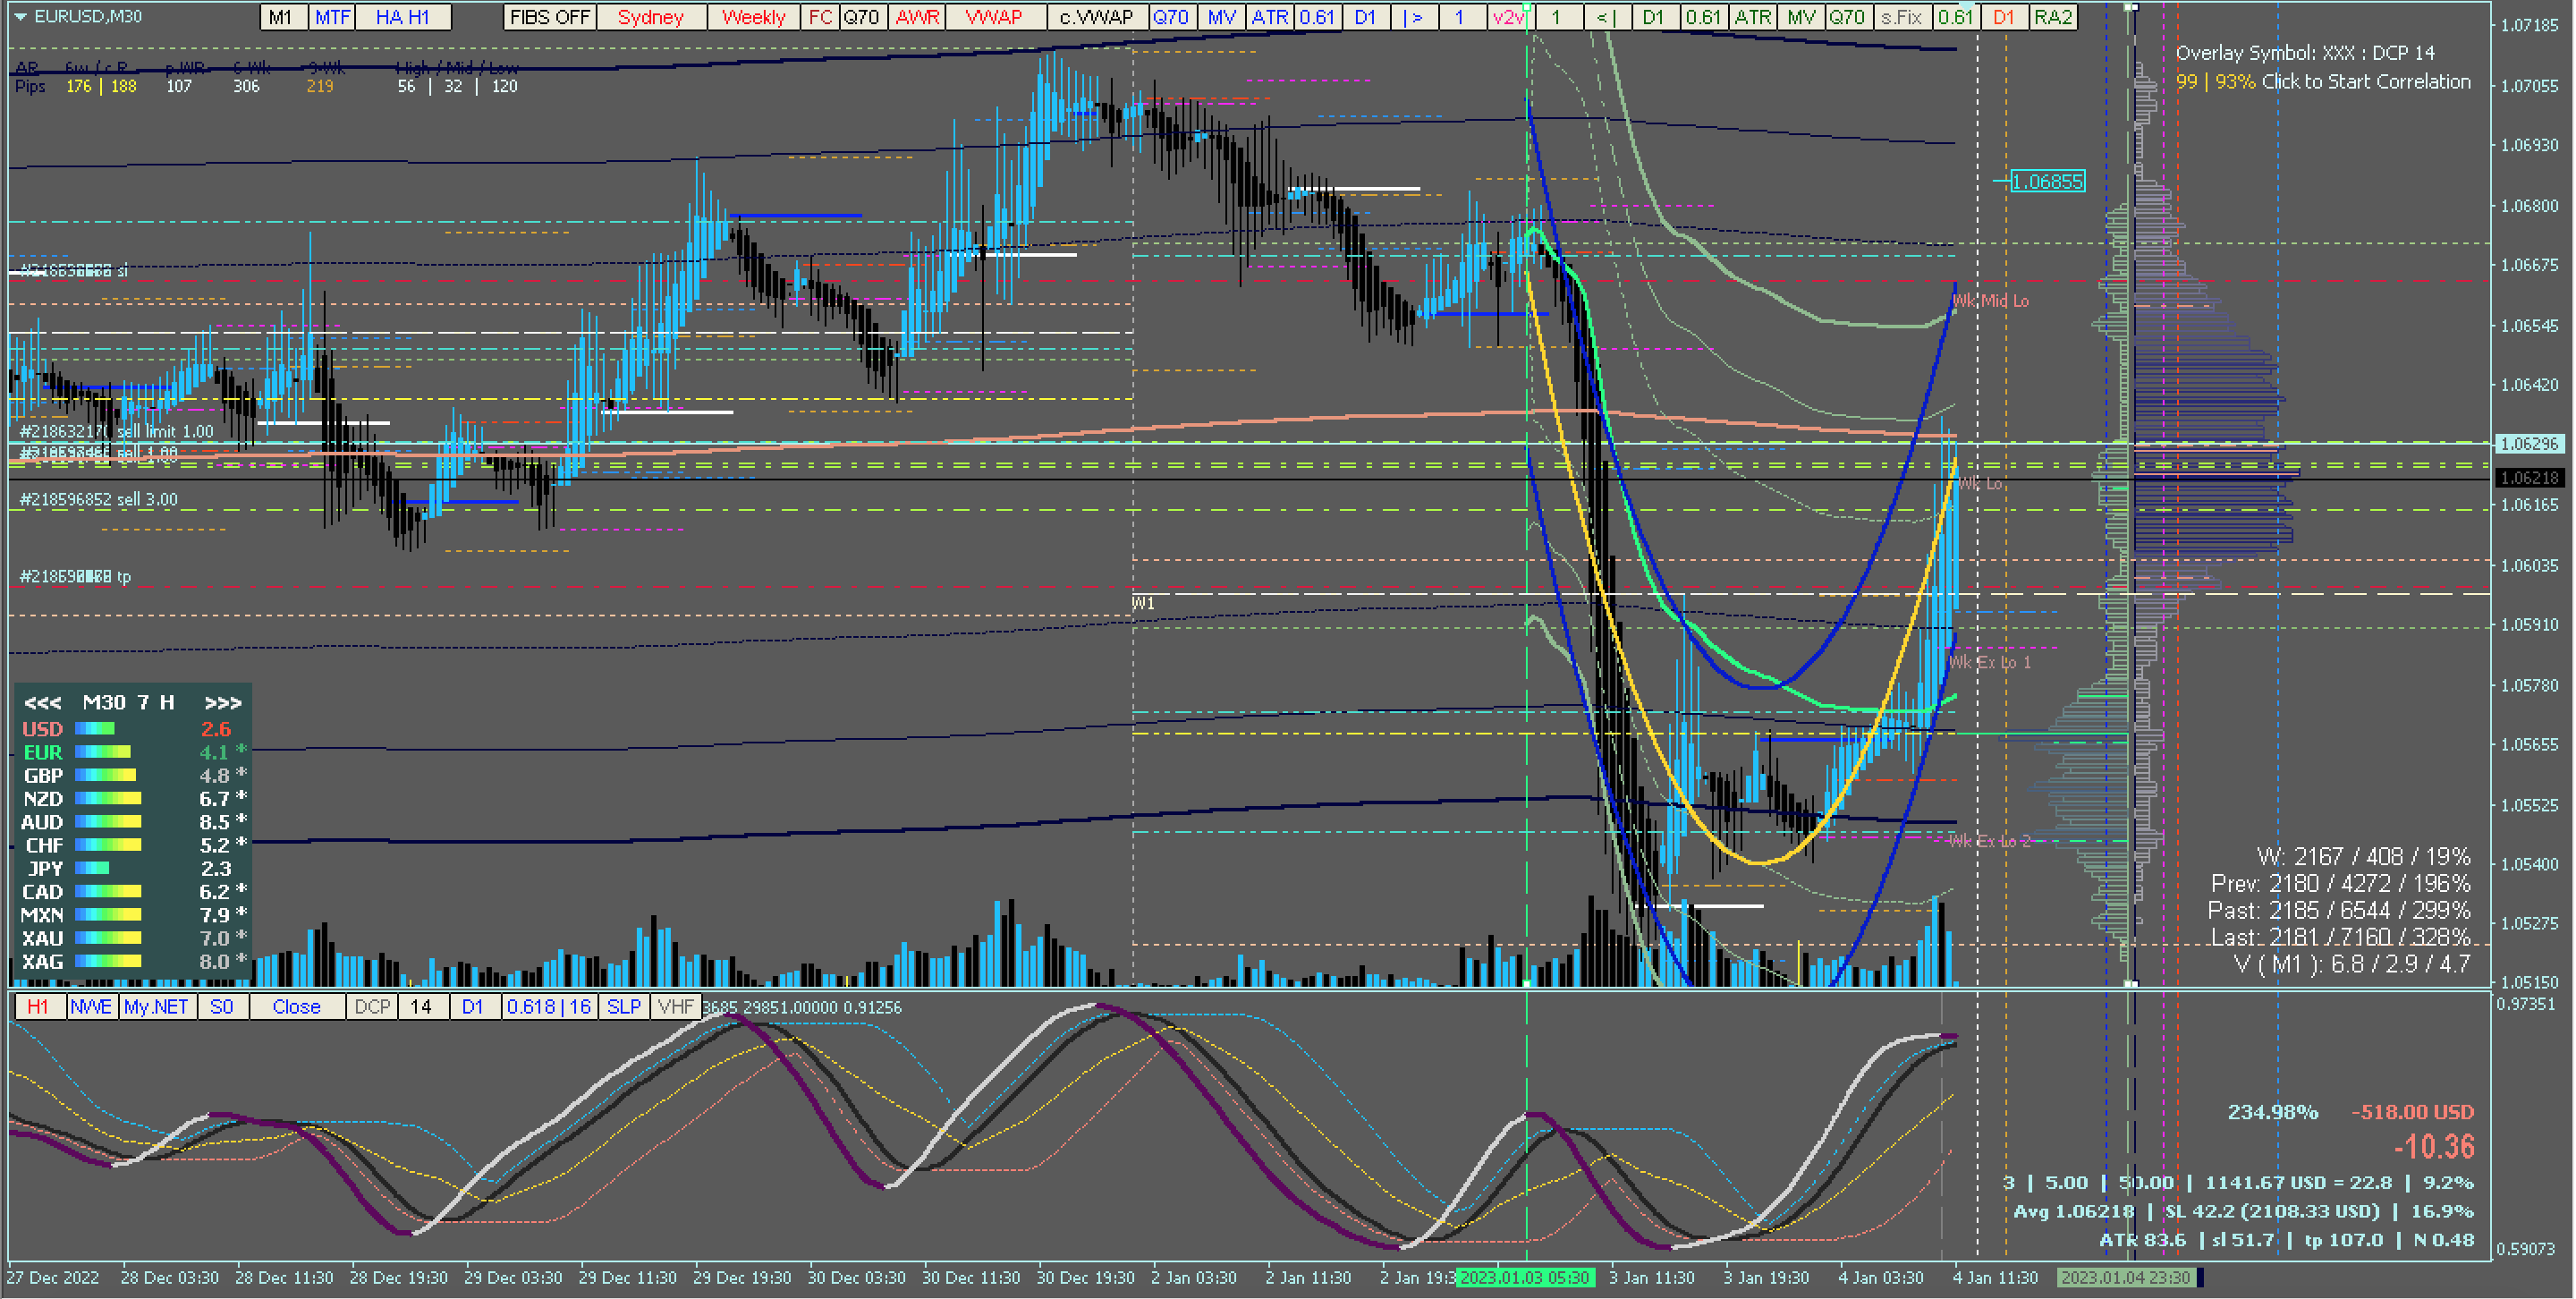The image size is (2576, 1299).
Task: Open the EURUSD,M30 chart dropdown arrow
Action: pyautogui.click(x=20, y=17)
